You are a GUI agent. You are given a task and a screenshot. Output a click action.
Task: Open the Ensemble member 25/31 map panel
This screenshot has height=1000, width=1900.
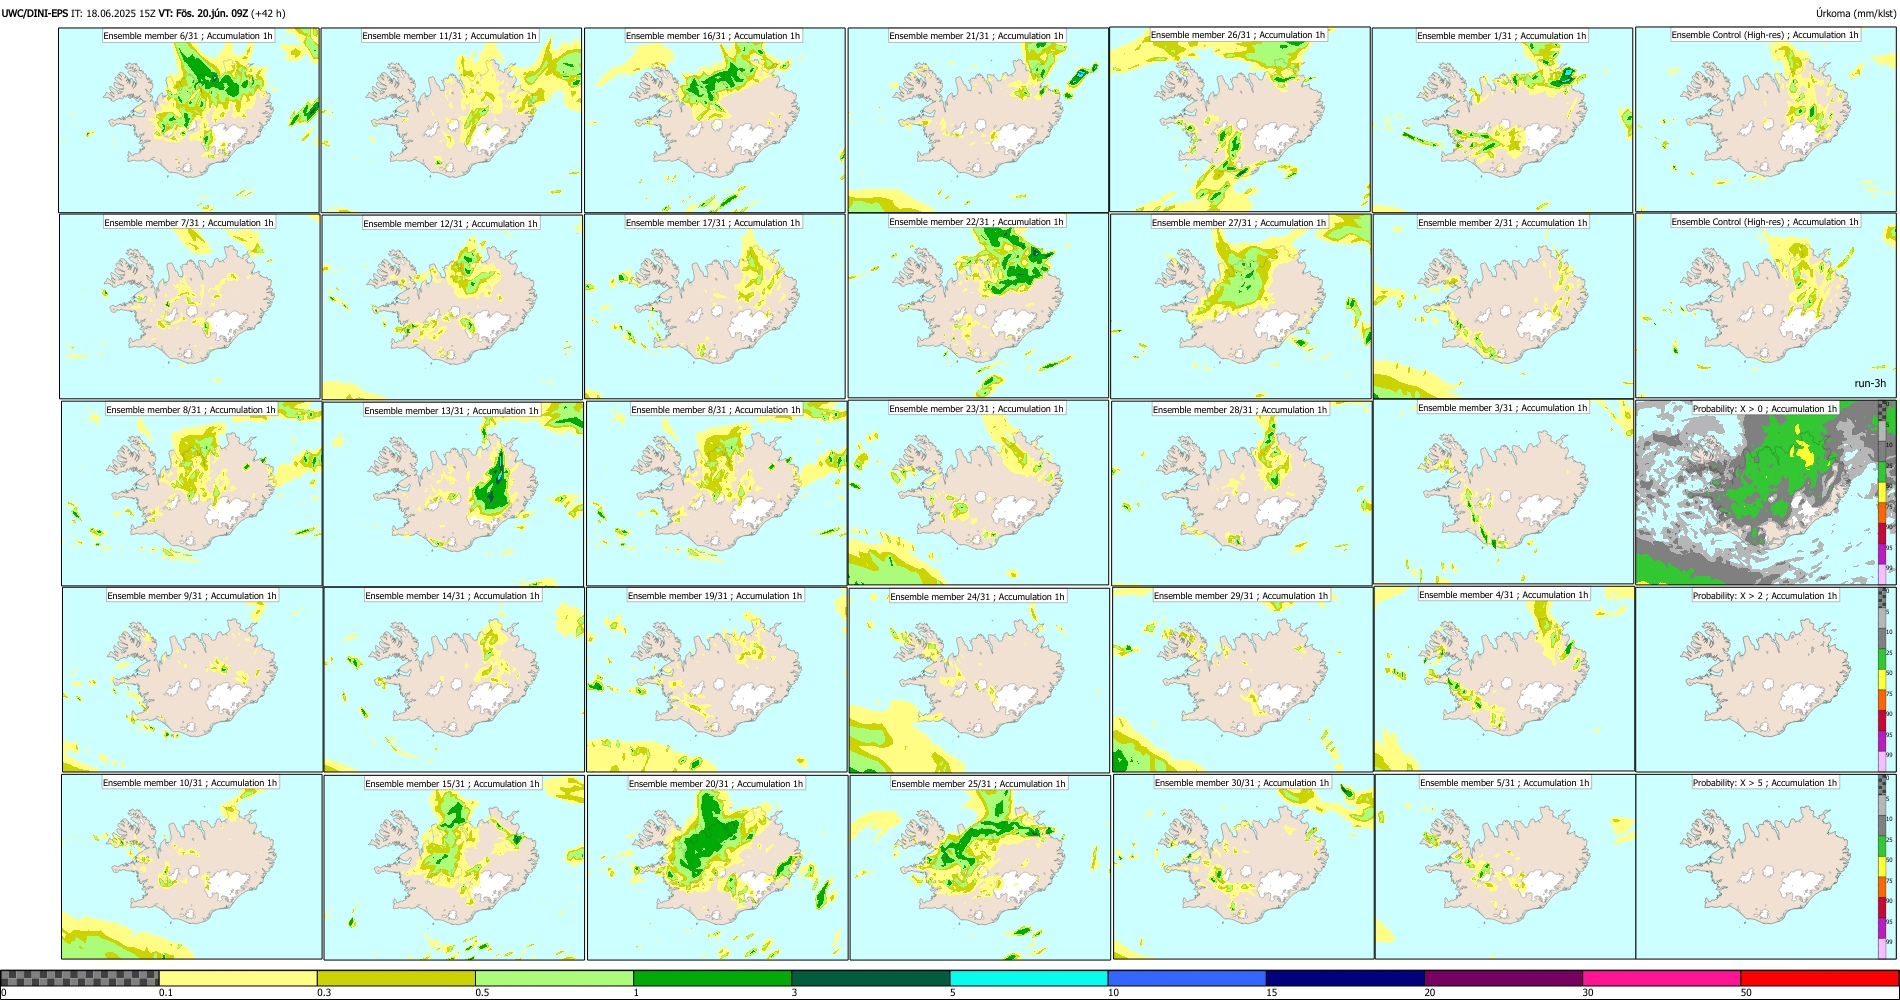[980, 868]
